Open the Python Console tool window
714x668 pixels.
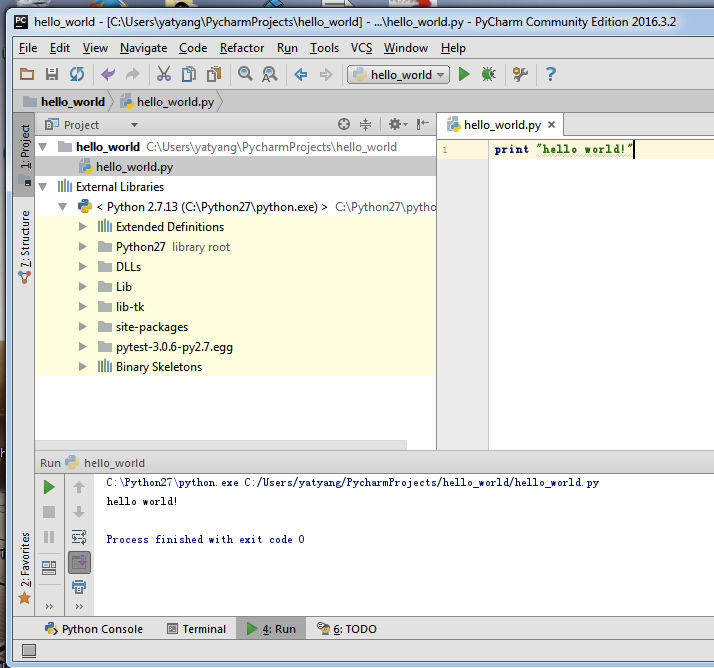tap(94, 629)
